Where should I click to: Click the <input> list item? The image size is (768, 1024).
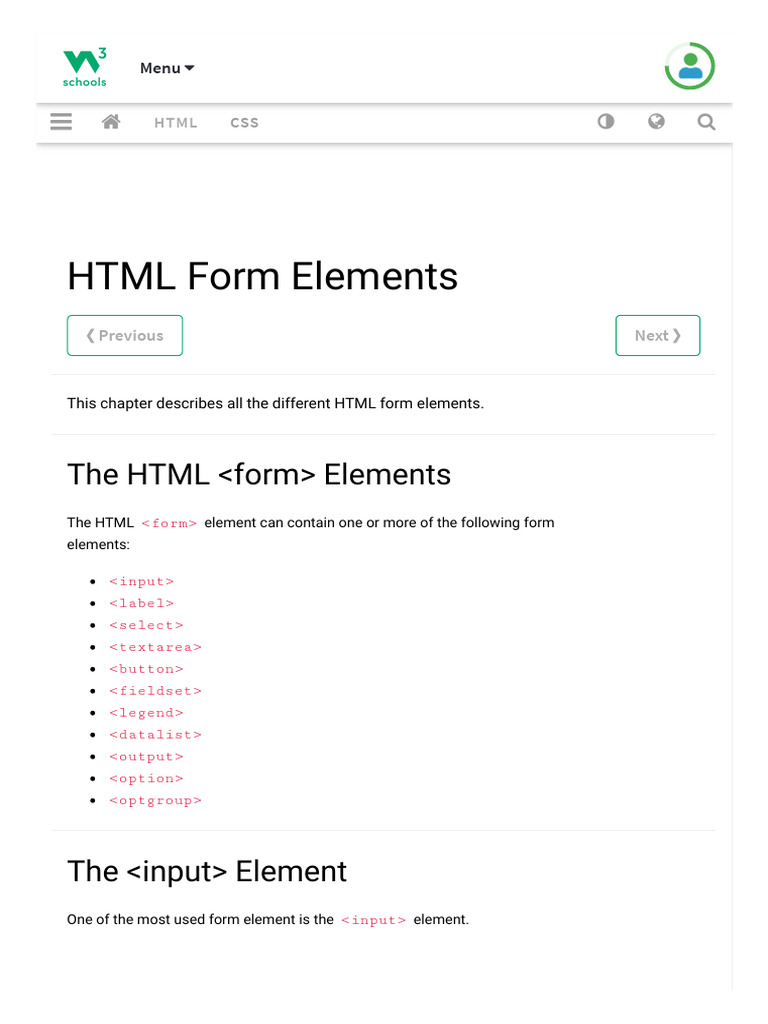(141, 581)
